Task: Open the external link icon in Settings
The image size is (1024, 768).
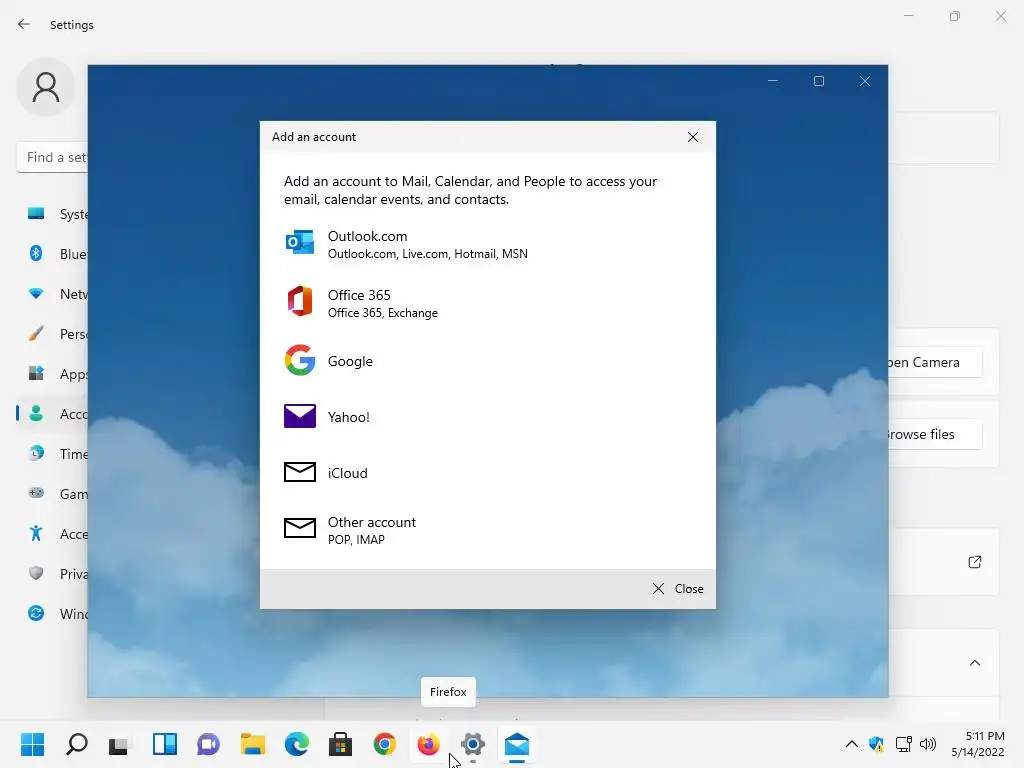Action: click(974, 562)
